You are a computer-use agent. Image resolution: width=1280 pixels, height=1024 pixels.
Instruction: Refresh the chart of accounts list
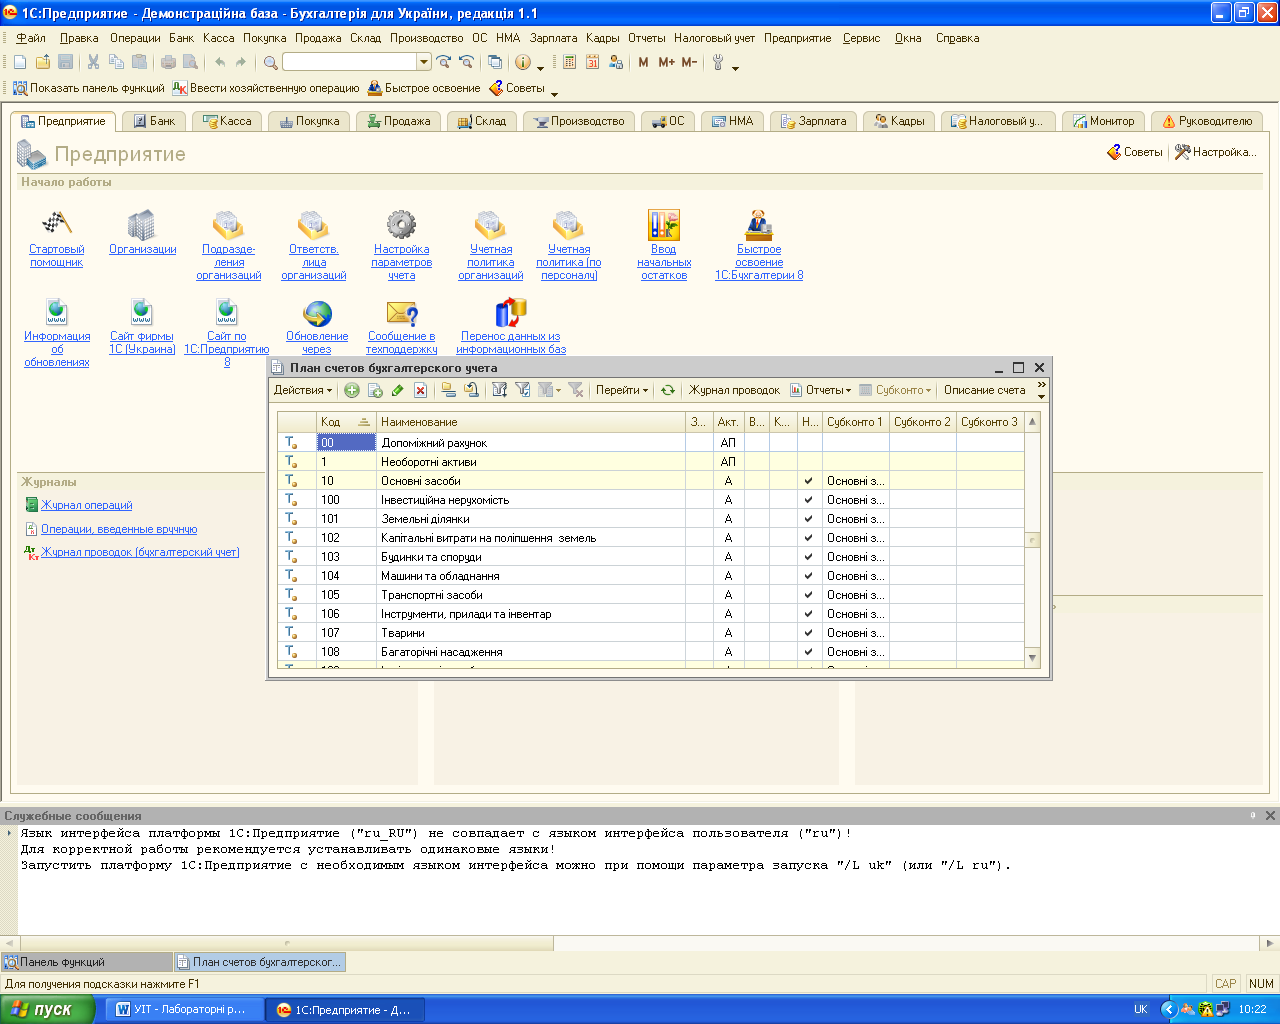point(667,390)
